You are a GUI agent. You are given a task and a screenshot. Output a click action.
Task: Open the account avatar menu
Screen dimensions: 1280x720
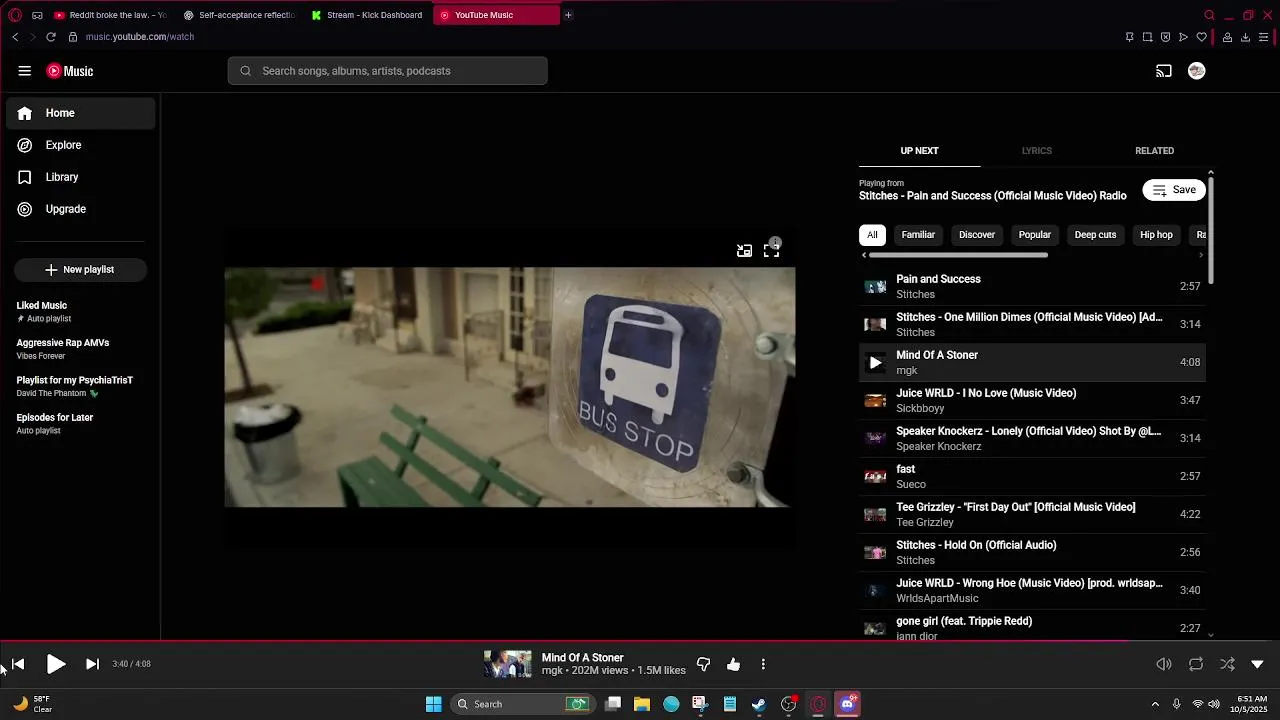[x=1196, y=71]
